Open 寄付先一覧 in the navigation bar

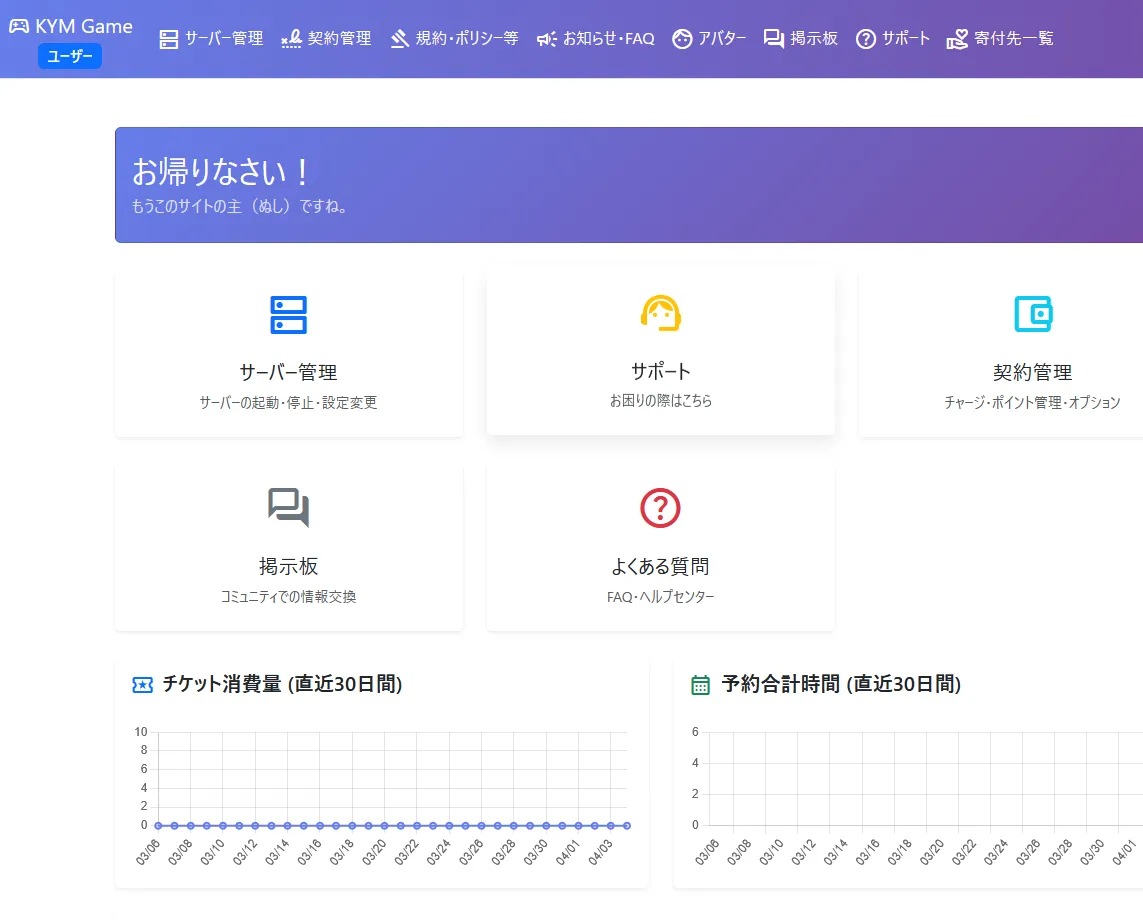[x=1000, y=39]
